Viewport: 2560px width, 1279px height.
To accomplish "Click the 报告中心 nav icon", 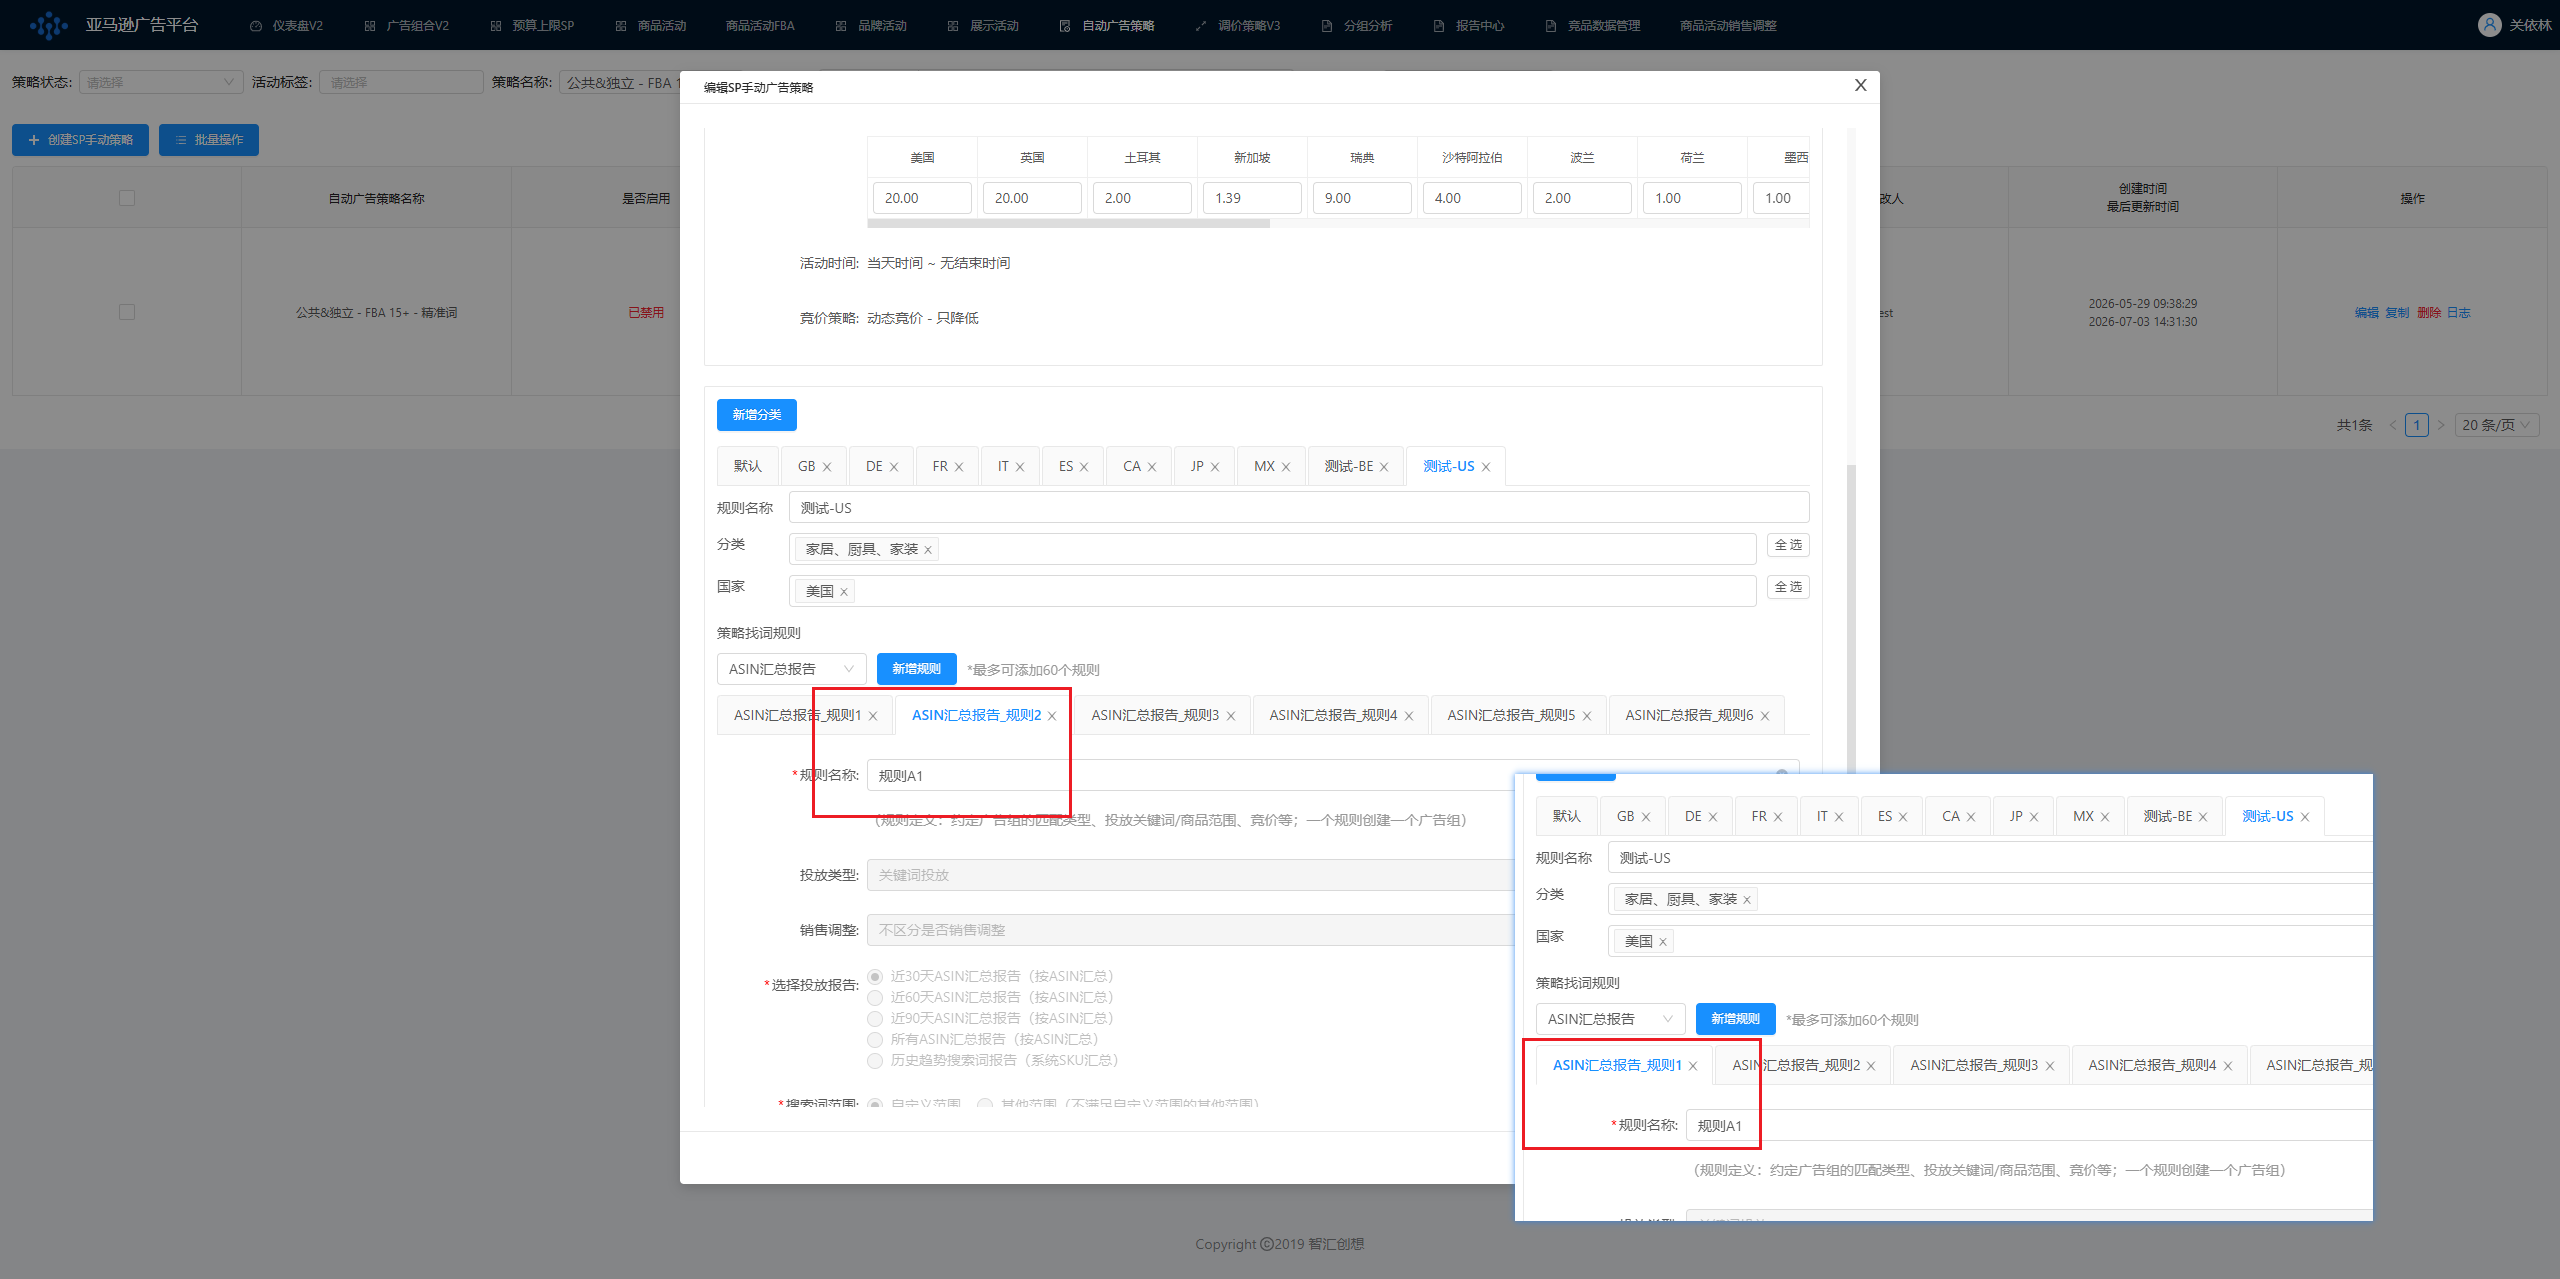I will tap(1439, 26).
